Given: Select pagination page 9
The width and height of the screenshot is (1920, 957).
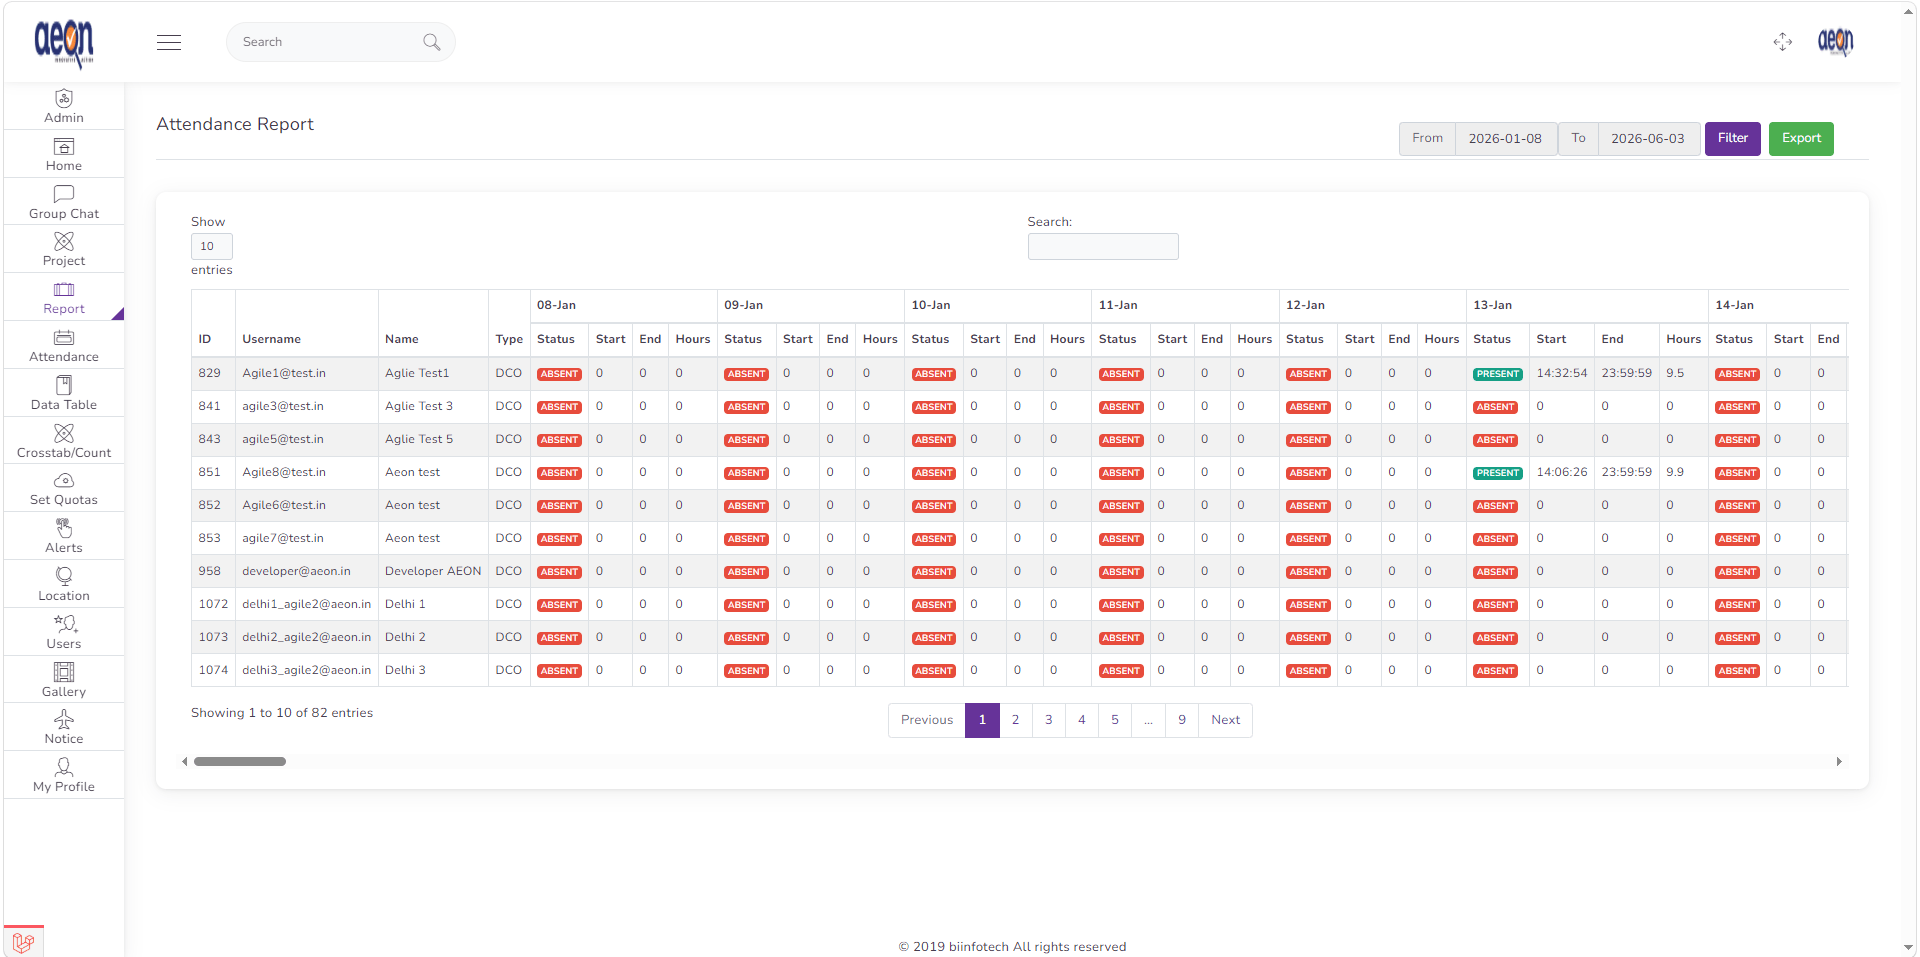Looking at the screenshot, I should (1182, 720).
